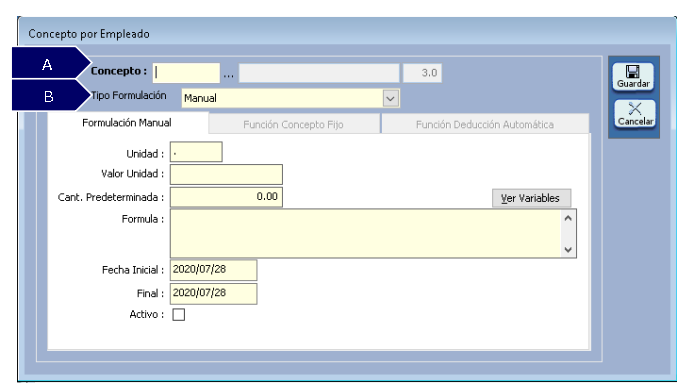Click the 3.0 value field
The image size is (687, 392).
tap(422, 73)
